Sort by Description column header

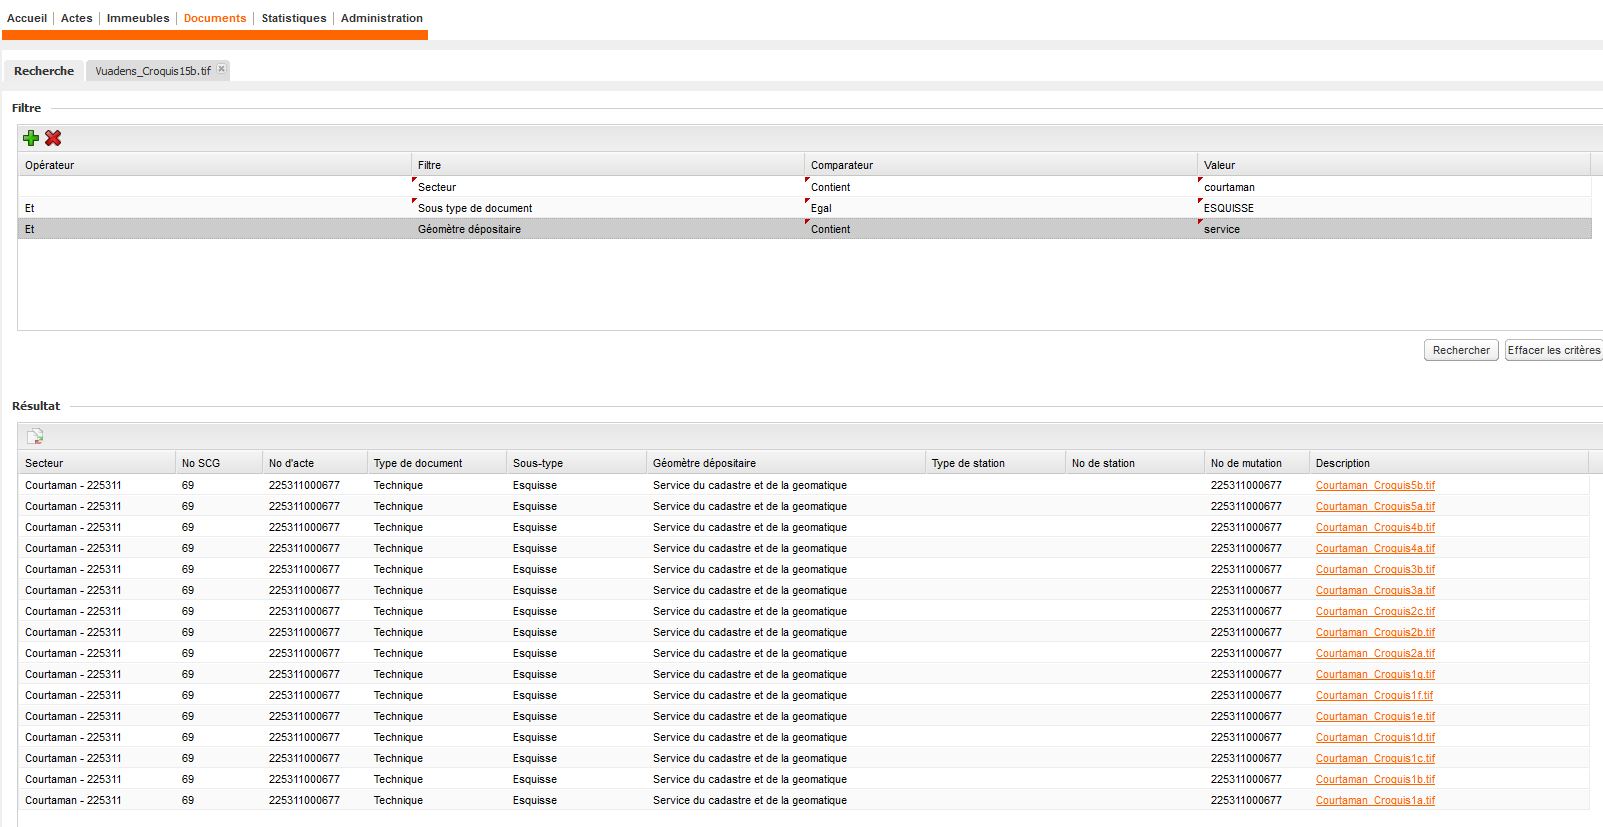[x=1449, y=463]
